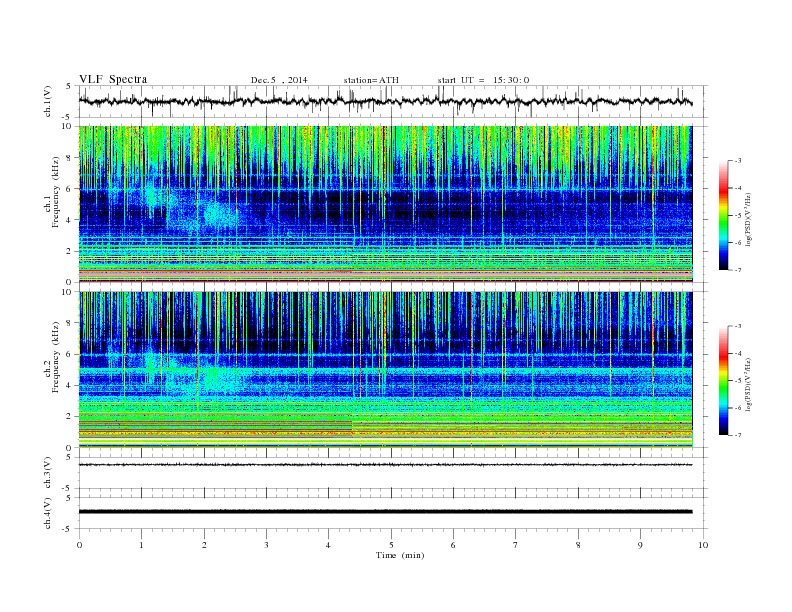Select the 'Time (min)' x-axis label

[x=400, y=555]
